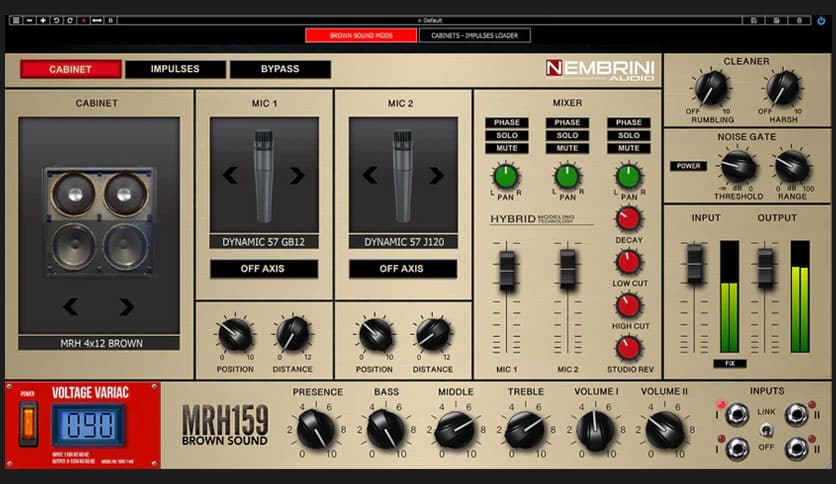Toggle OFF AXIS for MIC 1

pyautogui.click(x=264, y=269)
